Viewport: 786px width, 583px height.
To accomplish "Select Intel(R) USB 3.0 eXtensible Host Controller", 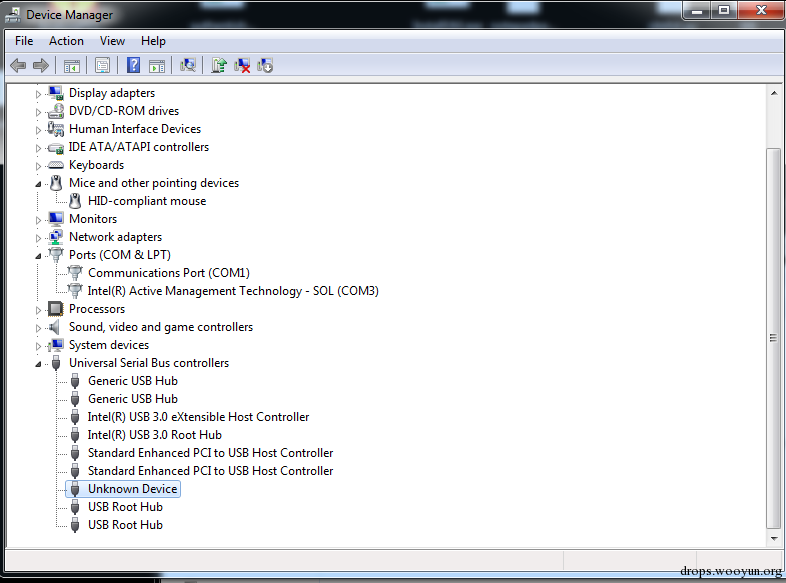I will [x=198, y=417].
